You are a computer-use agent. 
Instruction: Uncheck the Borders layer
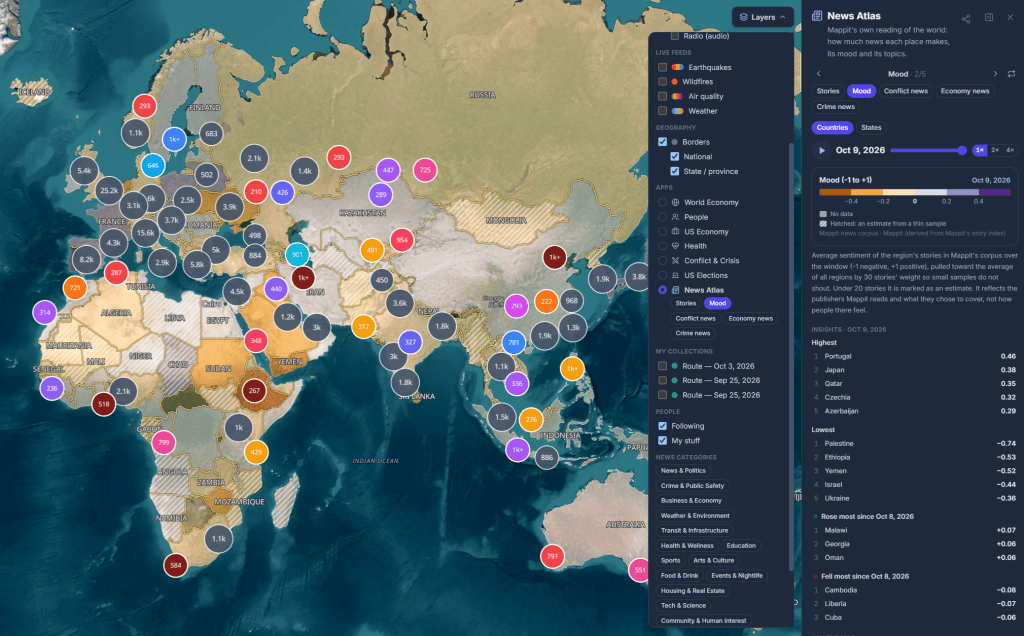(x=662, y=142)
